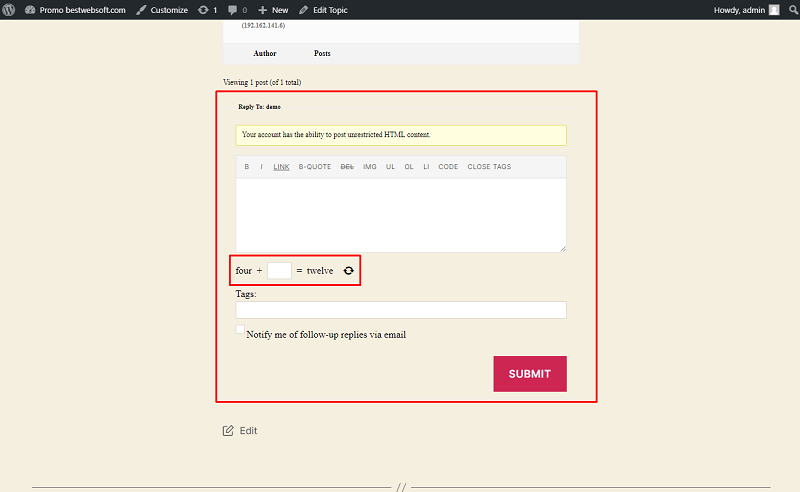Viewport: 800px width, 492px height.
Task: Click the OL list quicktag button
Action: coord(409,167)
